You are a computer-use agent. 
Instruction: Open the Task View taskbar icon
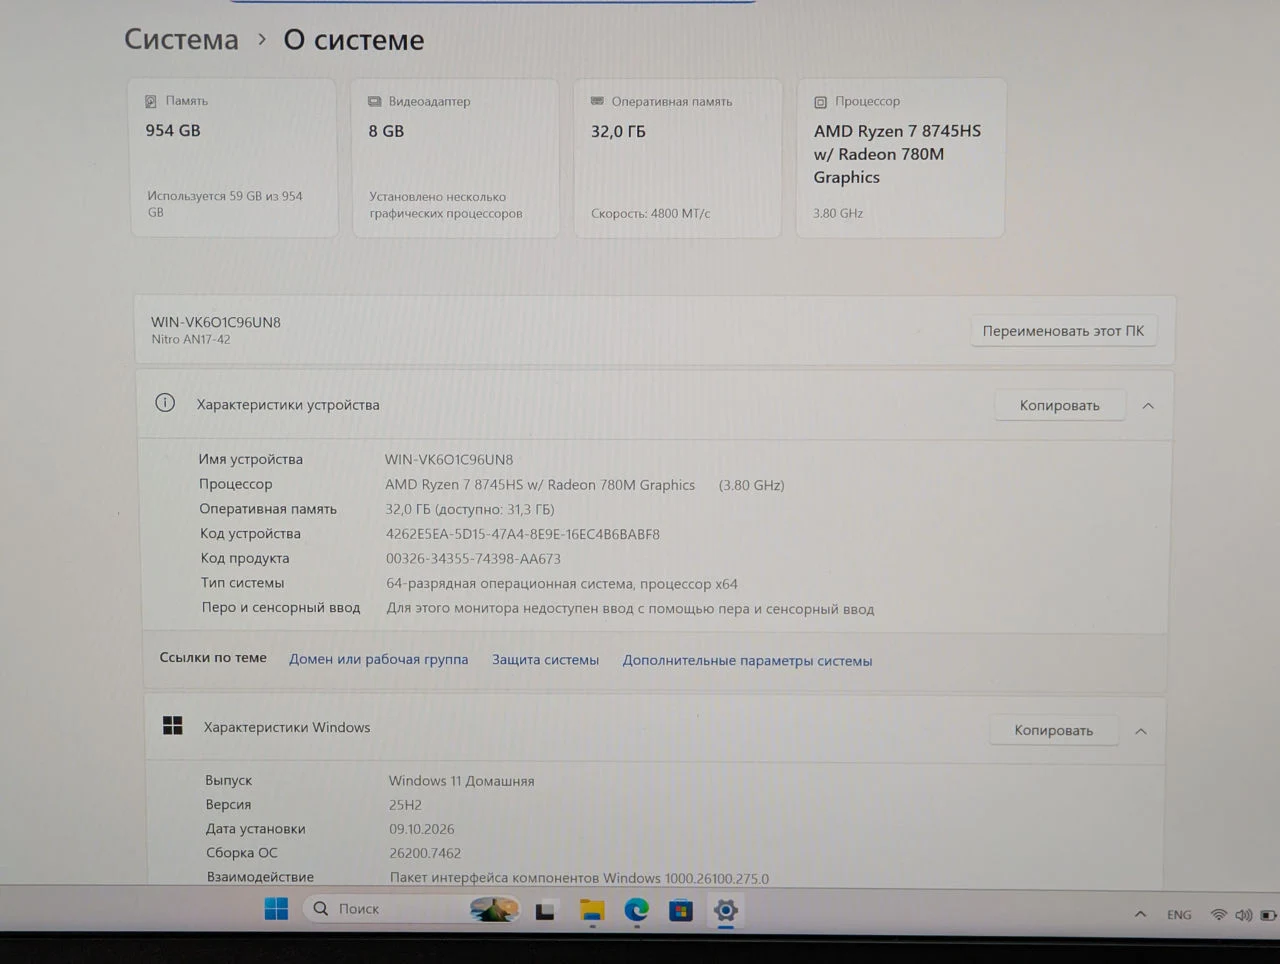pyautogui.click(x=545, y=911)
